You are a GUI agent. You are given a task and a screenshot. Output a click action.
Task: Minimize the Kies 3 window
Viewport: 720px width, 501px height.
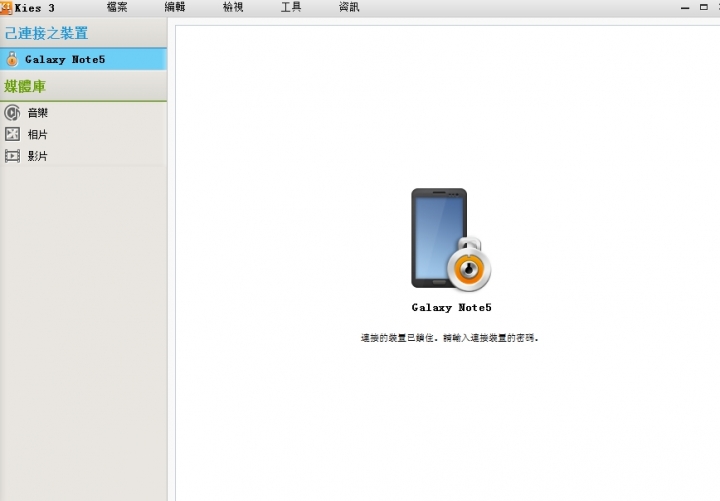(685, 8)
